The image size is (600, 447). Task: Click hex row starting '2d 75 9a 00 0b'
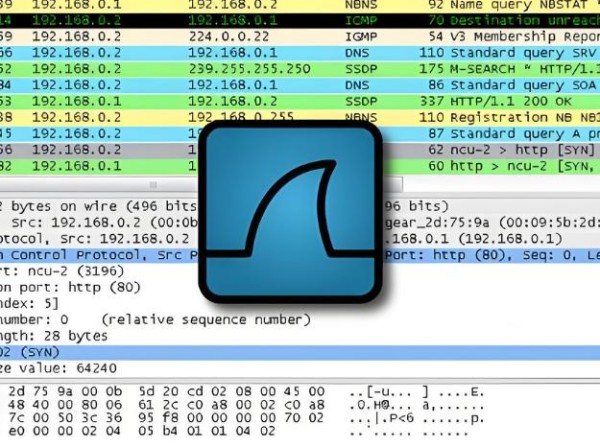tap(166, 392)
